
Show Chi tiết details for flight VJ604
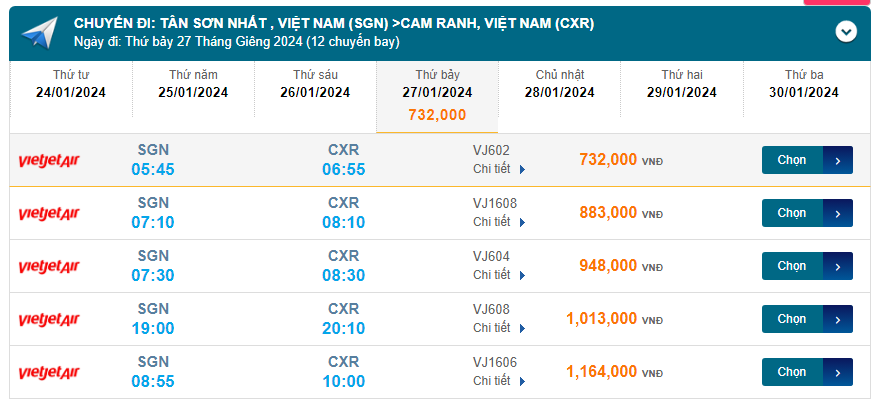pos(499,275)
